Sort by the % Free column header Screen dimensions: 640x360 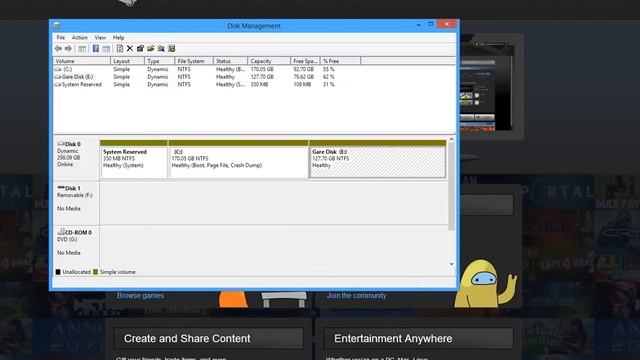[340, 61]
